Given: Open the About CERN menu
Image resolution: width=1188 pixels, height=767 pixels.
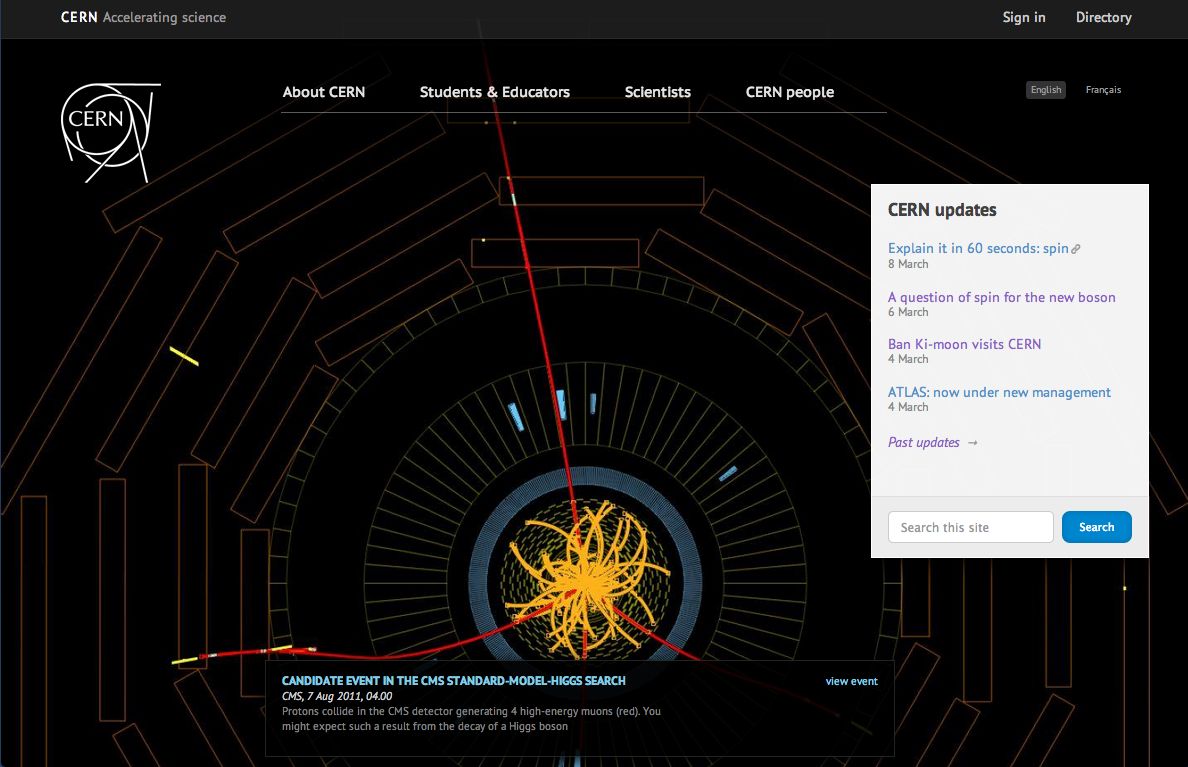Looking at the screenshot, I should pyautogui.click(x=324, y=92).
